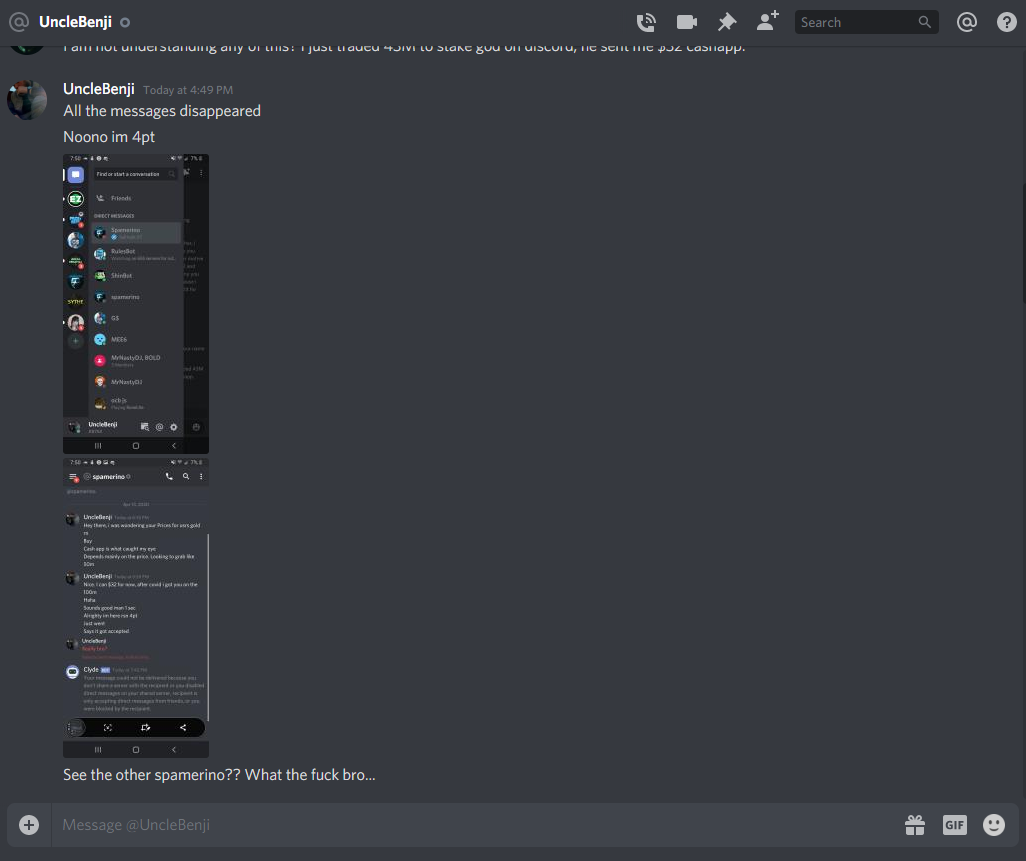Open the second phone screenshot attachment

pyautogui.click(x=136, y=608)
